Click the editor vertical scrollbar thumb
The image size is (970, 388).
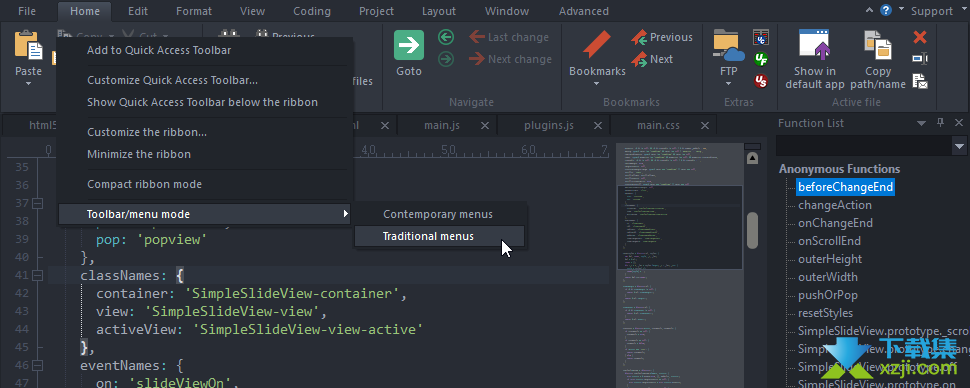coord(752,230)
